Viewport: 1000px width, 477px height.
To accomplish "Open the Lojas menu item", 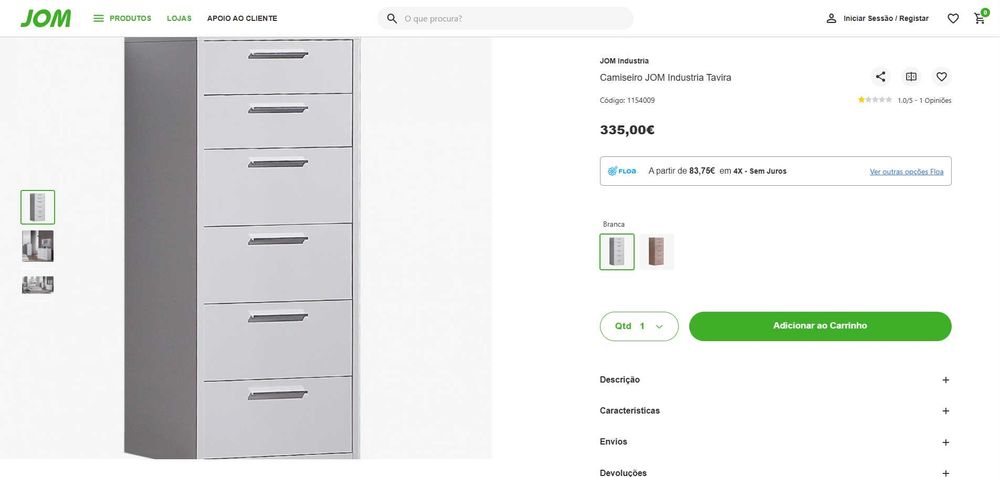I will click(179, 18).
